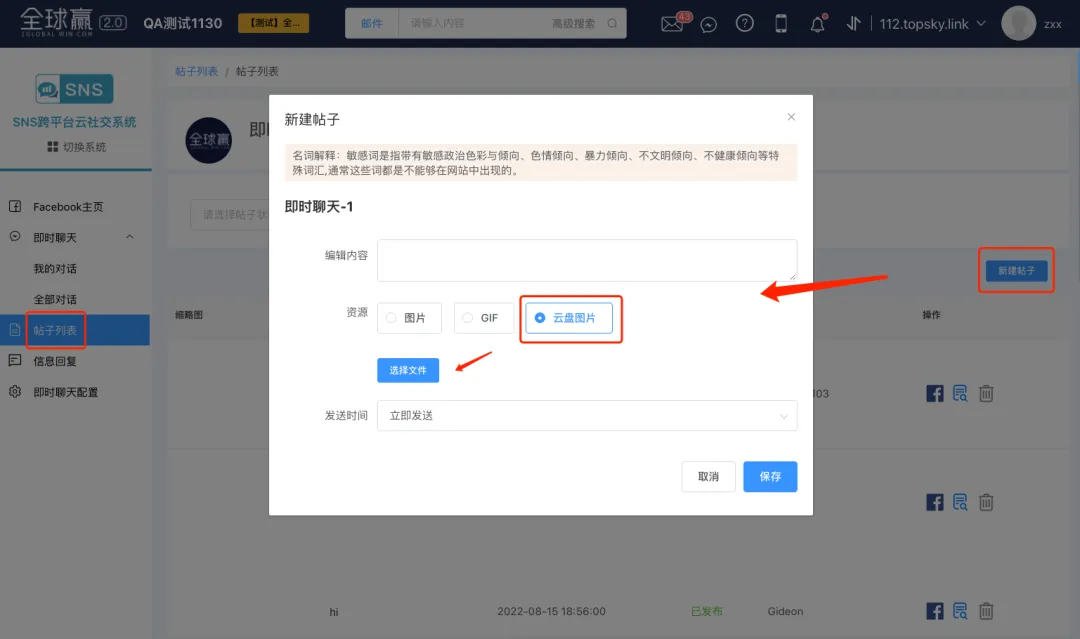Viewport: 1080px width, 639px height.
Task: Open the 发送时间 dropdown set to 立即发送
Action: click(586, 415)
